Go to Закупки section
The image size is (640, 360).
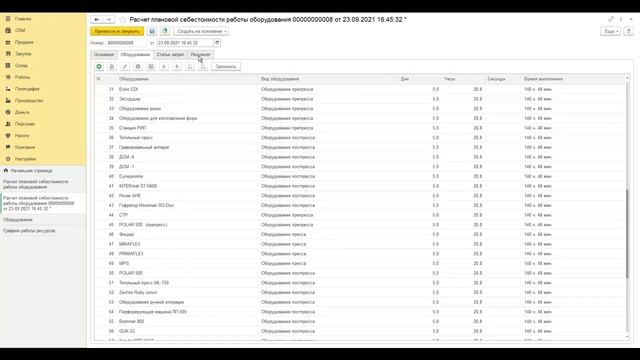[x=23, y=54]
